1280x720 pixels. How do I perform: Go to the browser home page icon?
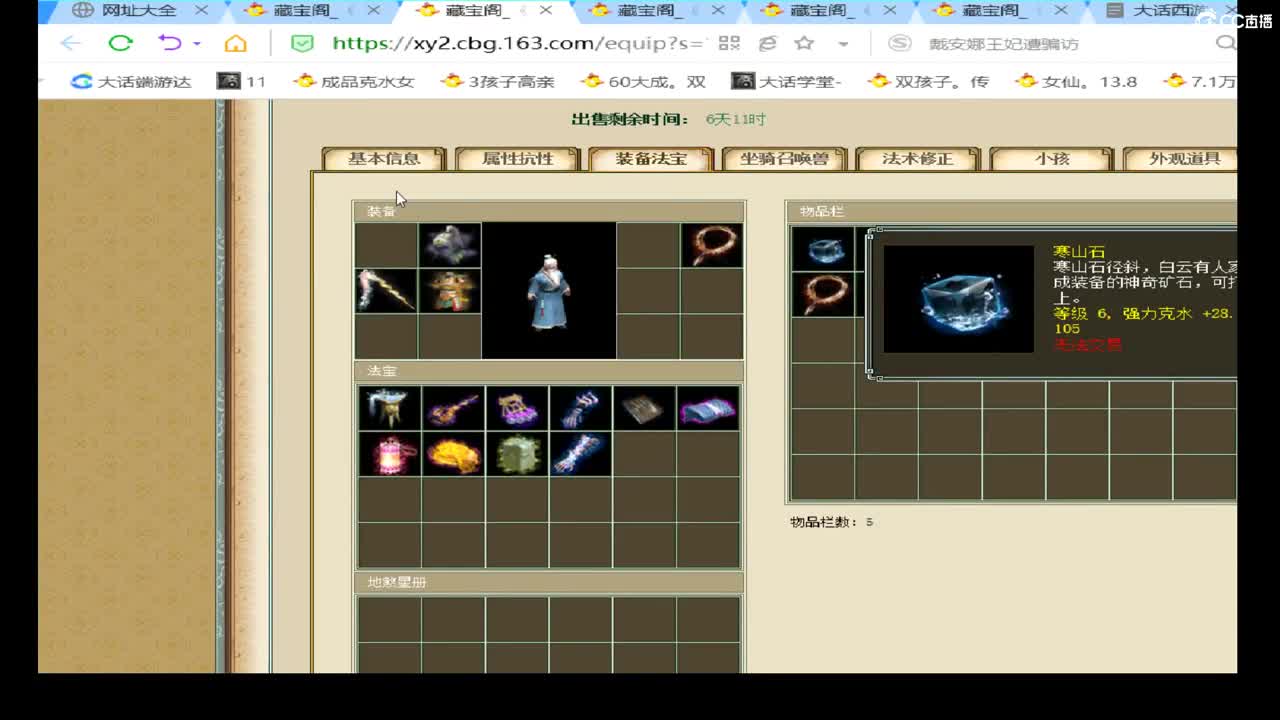coord(235,43)
